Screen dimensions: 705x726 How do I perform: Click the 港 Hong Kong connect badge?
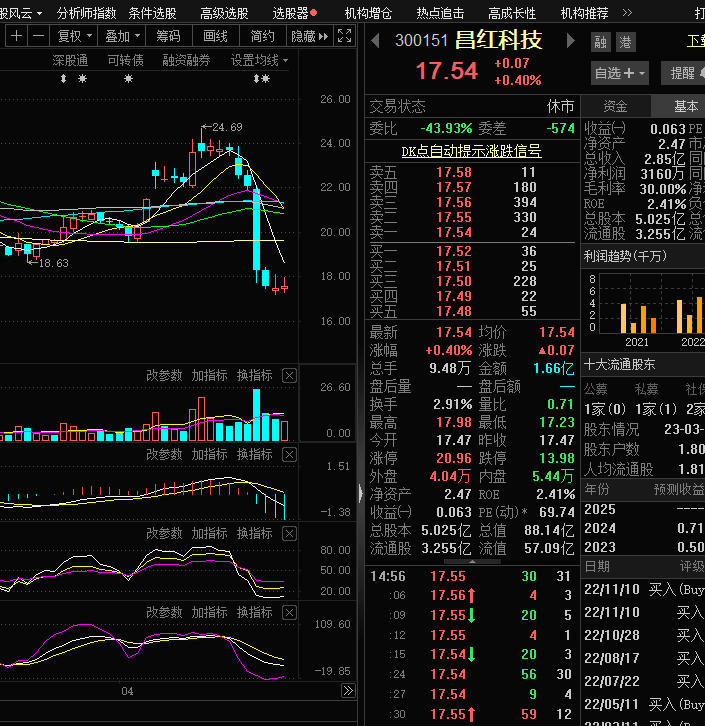pyautogui.click(x=626, y=43)
